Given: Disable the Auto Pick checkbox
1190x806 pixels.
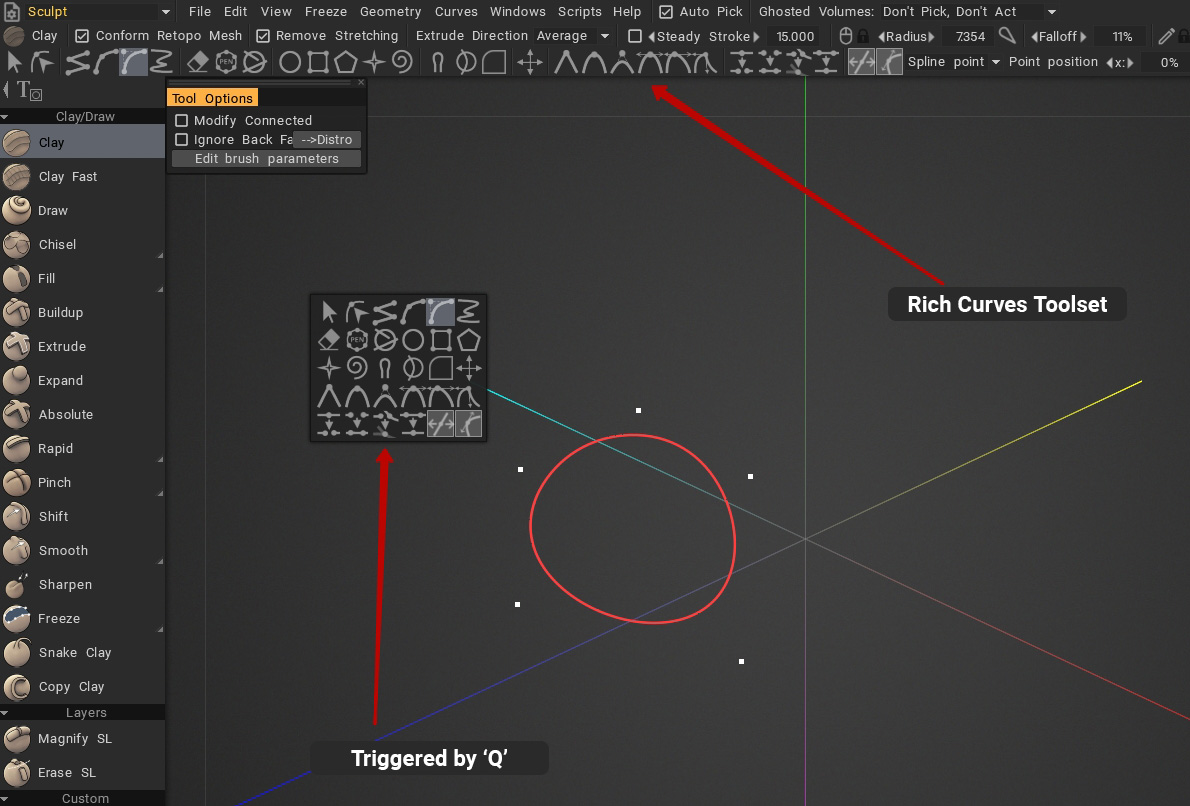Looking at the screenshot, I should click(x=667, y=12).
